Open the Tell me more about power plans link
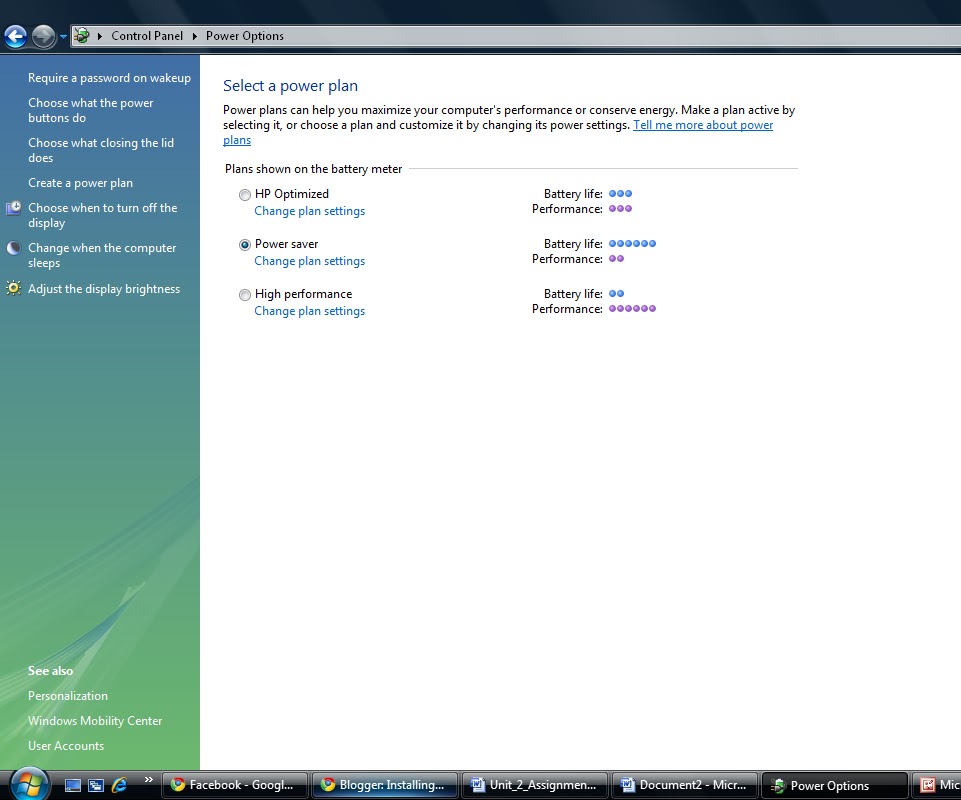961x800 pixels. click(703, 125)
